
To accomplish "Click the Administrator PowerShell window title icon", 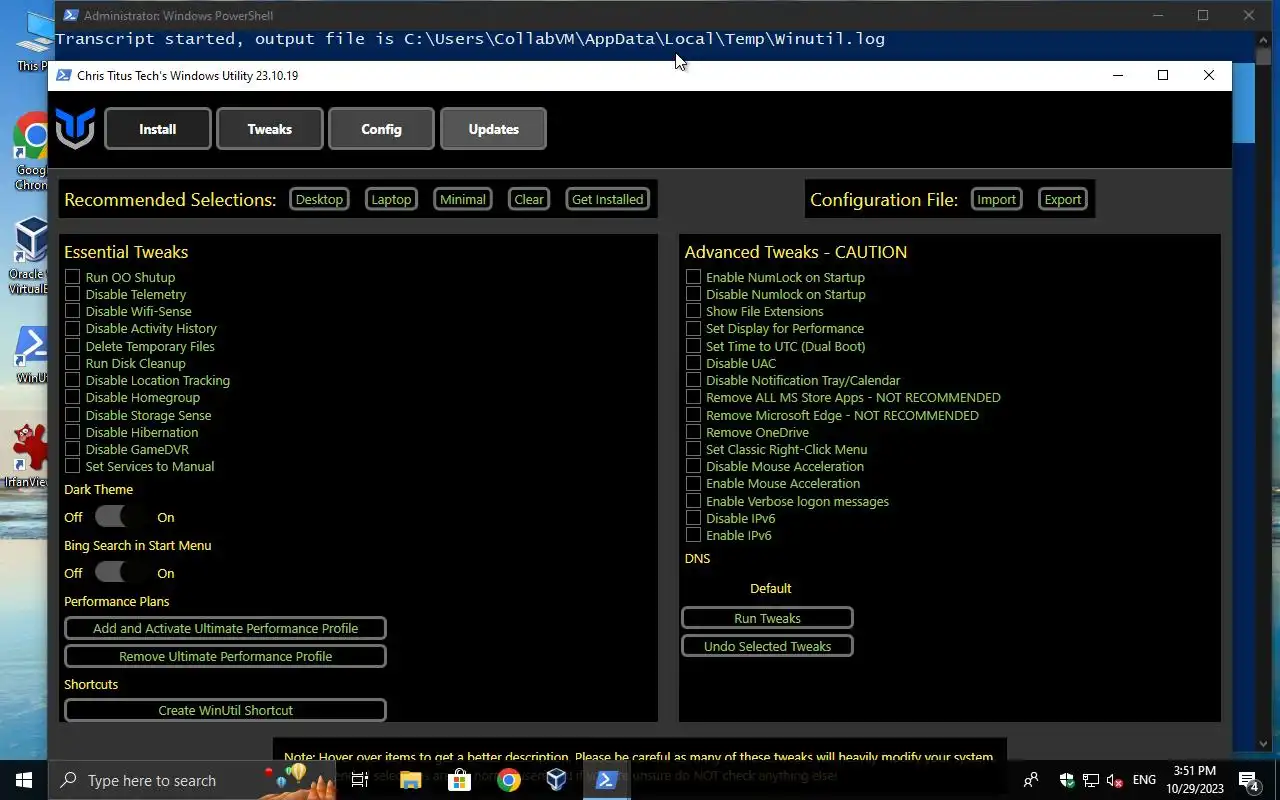I will coord(70,15).
